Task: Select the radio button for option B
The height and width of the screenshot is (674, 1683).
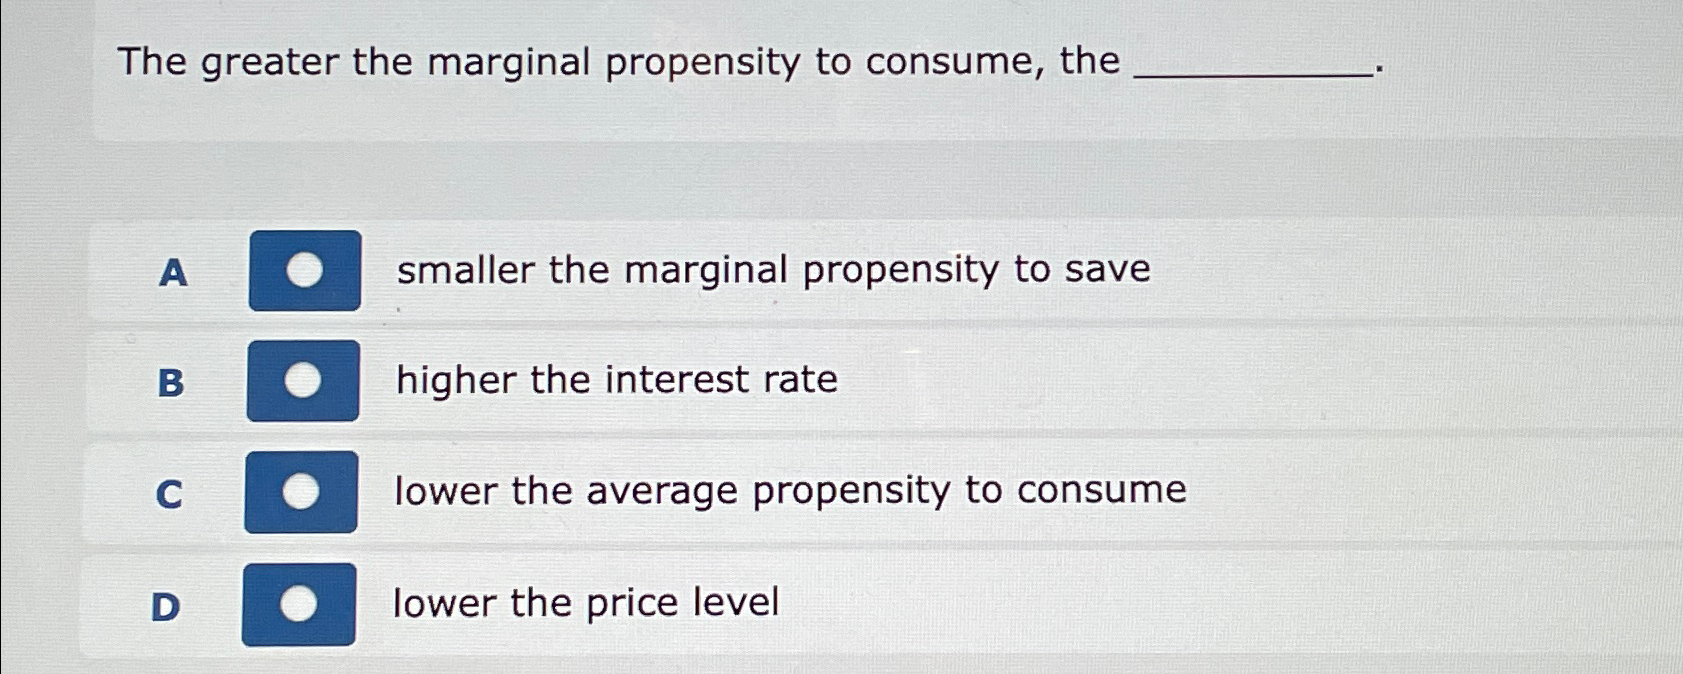Action: pyautogui.click(x=303, y=381)
